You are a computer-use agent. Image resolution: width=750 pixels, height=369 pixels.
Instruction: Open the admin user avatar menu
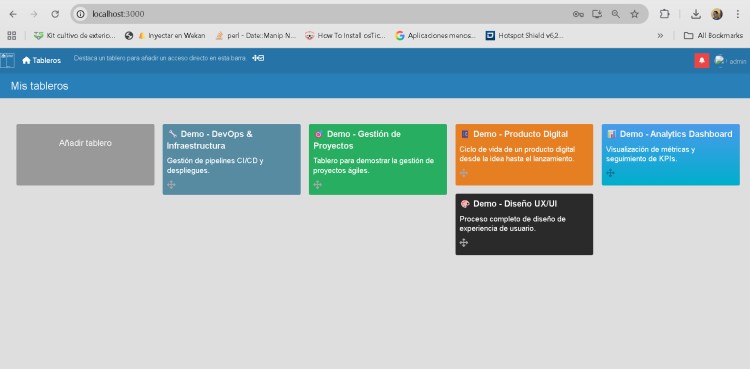pyautogui.click(x=719, y=61)
